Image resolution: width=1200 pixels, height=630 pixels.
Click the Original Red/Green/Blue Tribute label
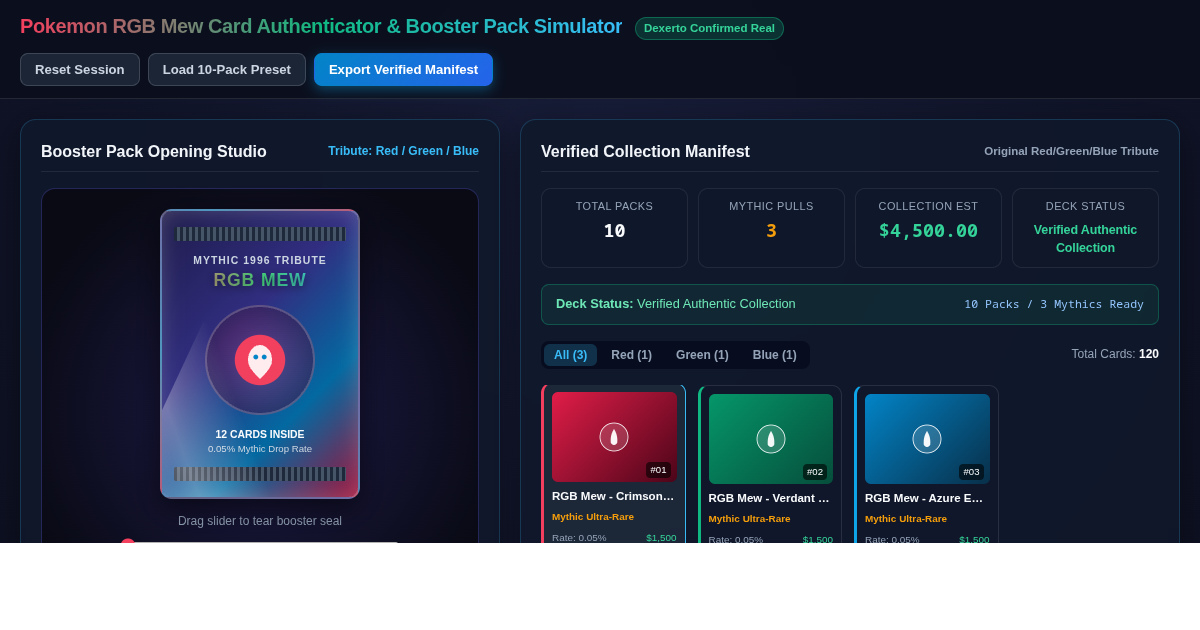coord(1071,151)
